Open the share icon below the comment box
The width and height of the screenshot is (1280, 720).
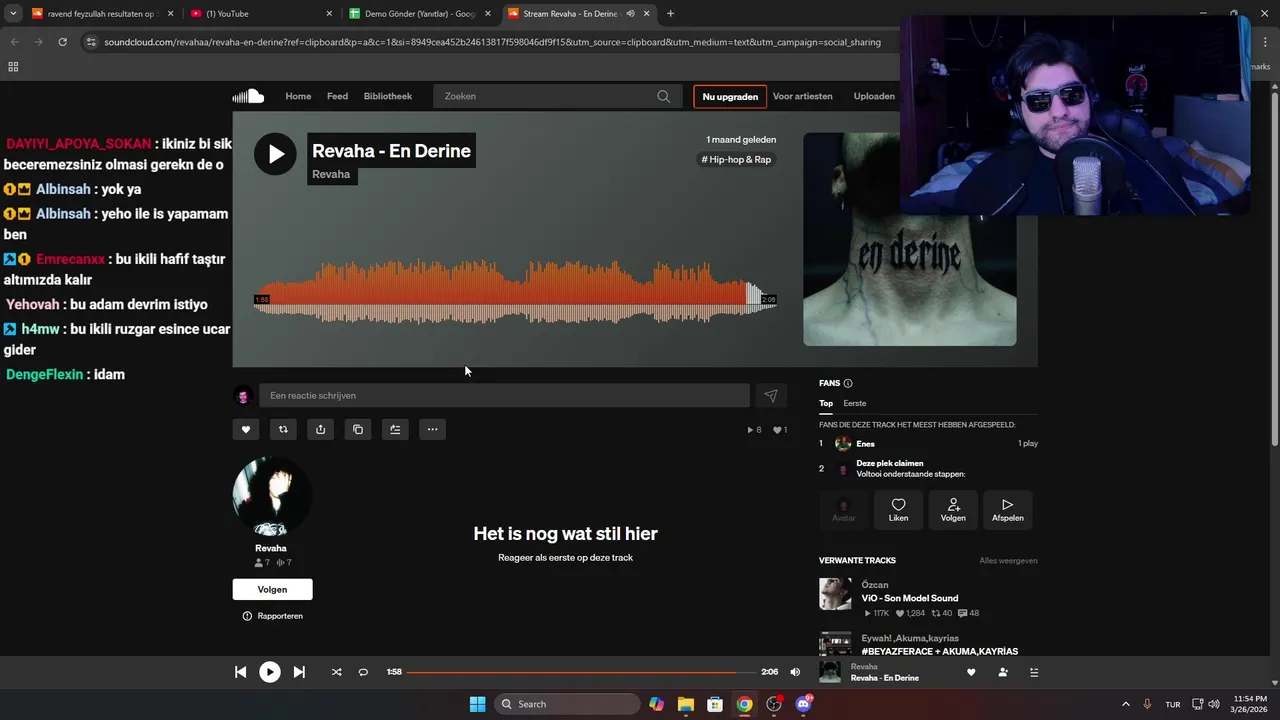click(320, 429)
